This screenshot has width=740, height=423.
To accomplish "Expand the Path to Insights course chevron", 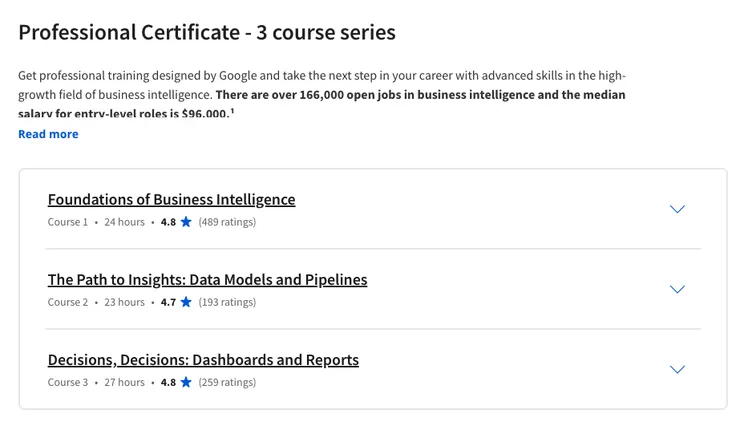I will [677, 289].
